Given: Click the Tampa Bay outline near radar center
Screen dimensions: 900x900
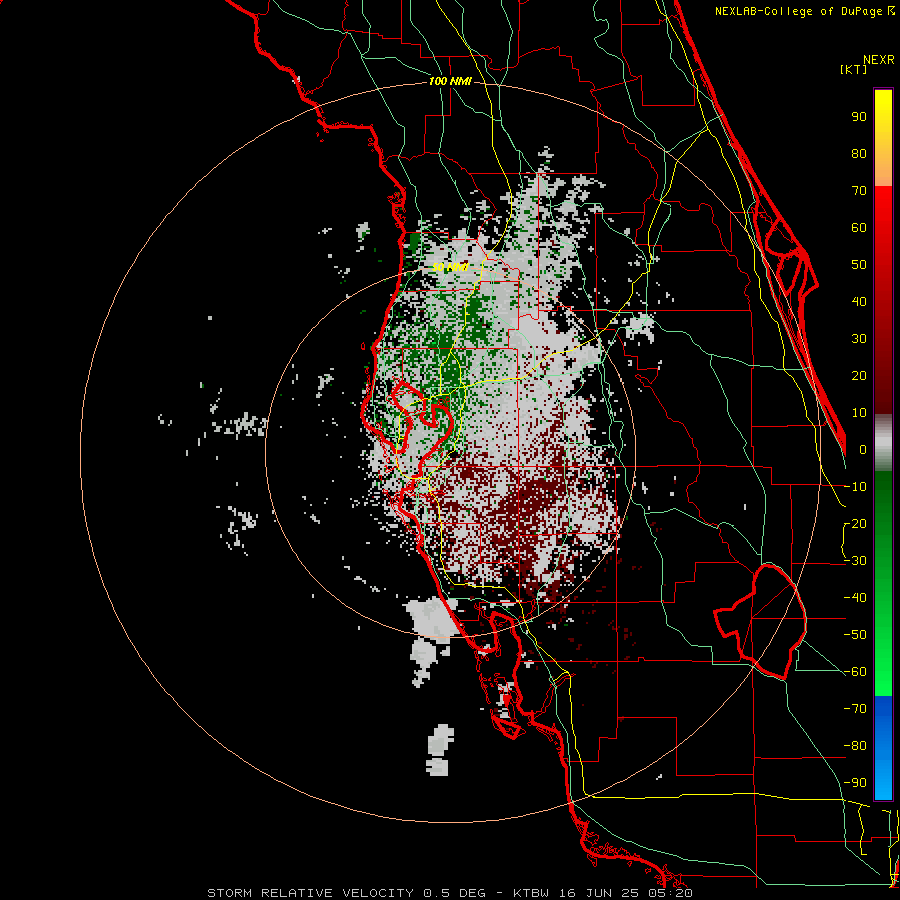Looking at the screenshot, I should pos(424,428).
